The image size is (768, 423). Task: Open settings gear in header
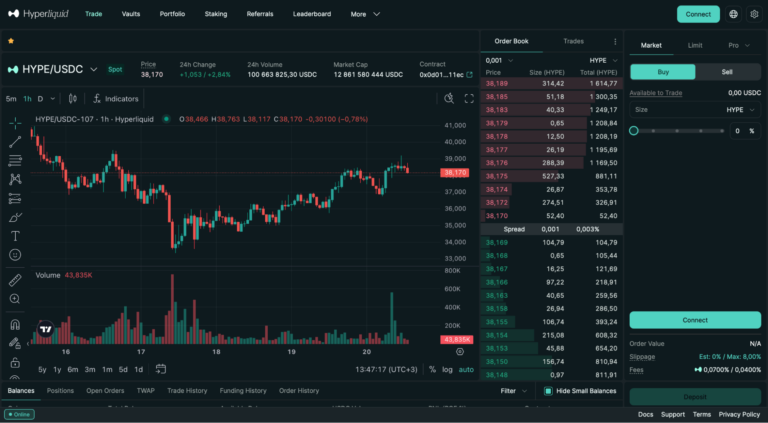pos(754,14)
